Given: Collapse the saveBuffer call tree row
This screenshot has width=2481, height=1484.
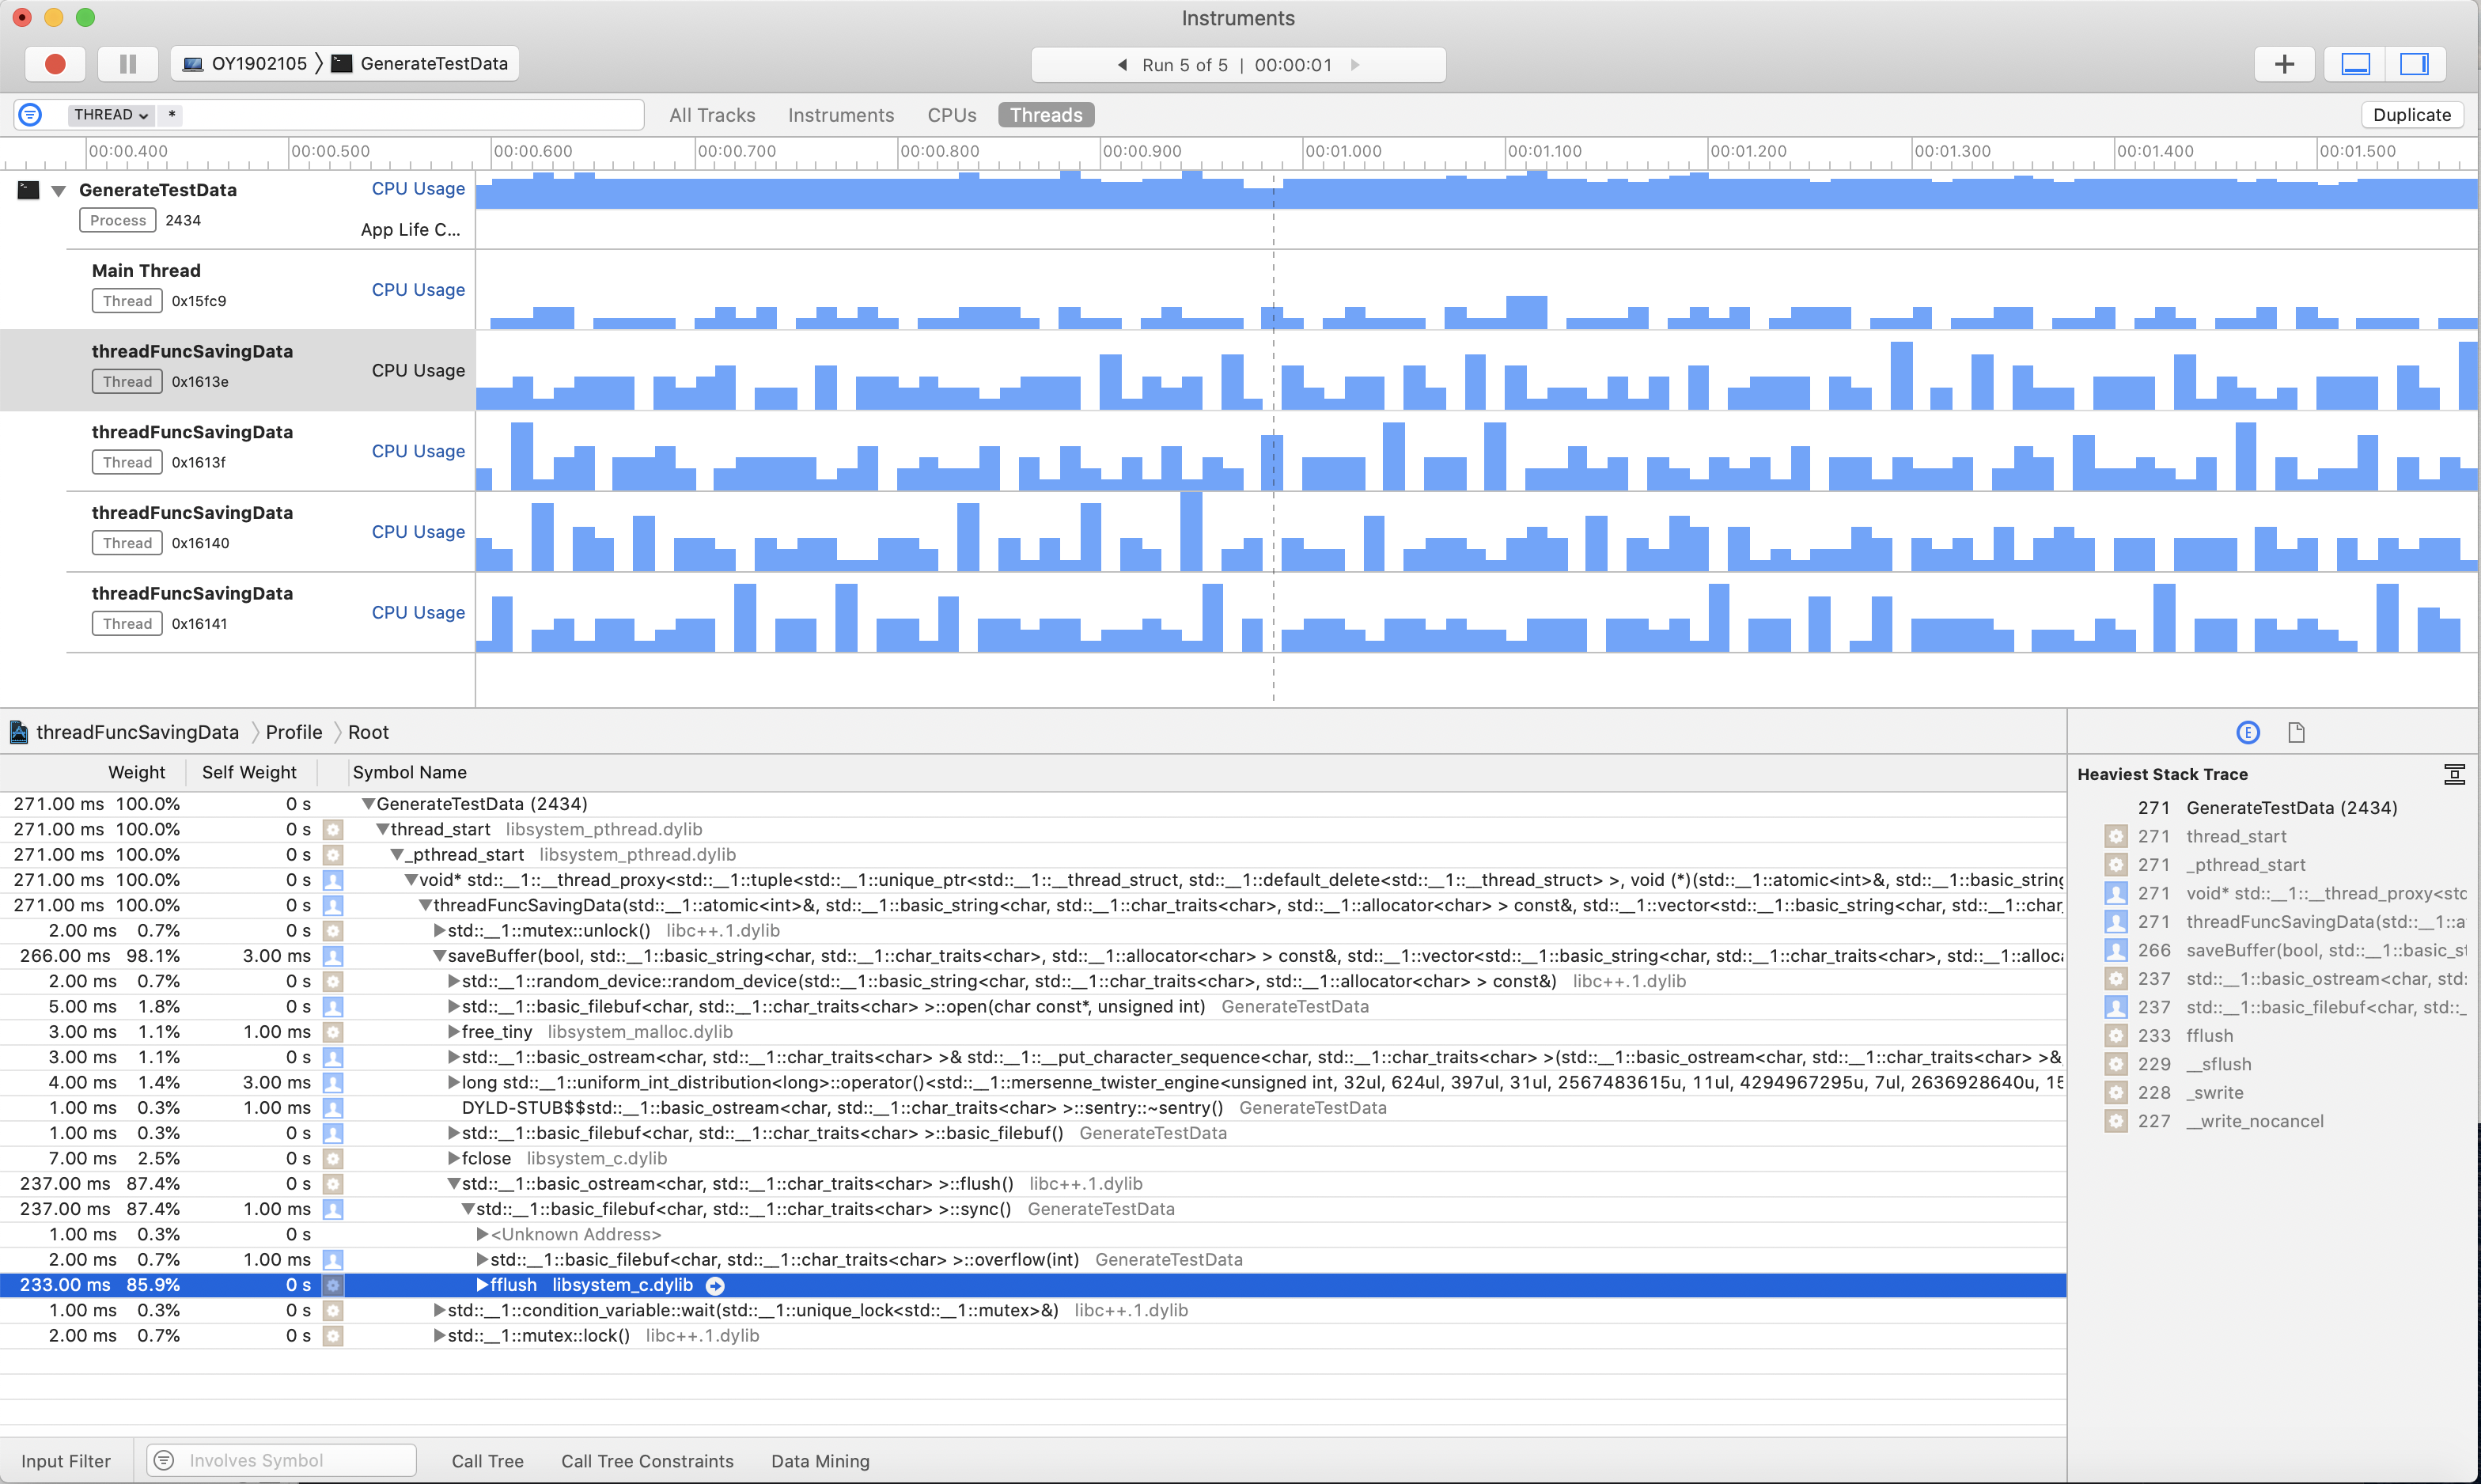Looking at the screenshot, I should pyautogui.click(x=439, y=956).
